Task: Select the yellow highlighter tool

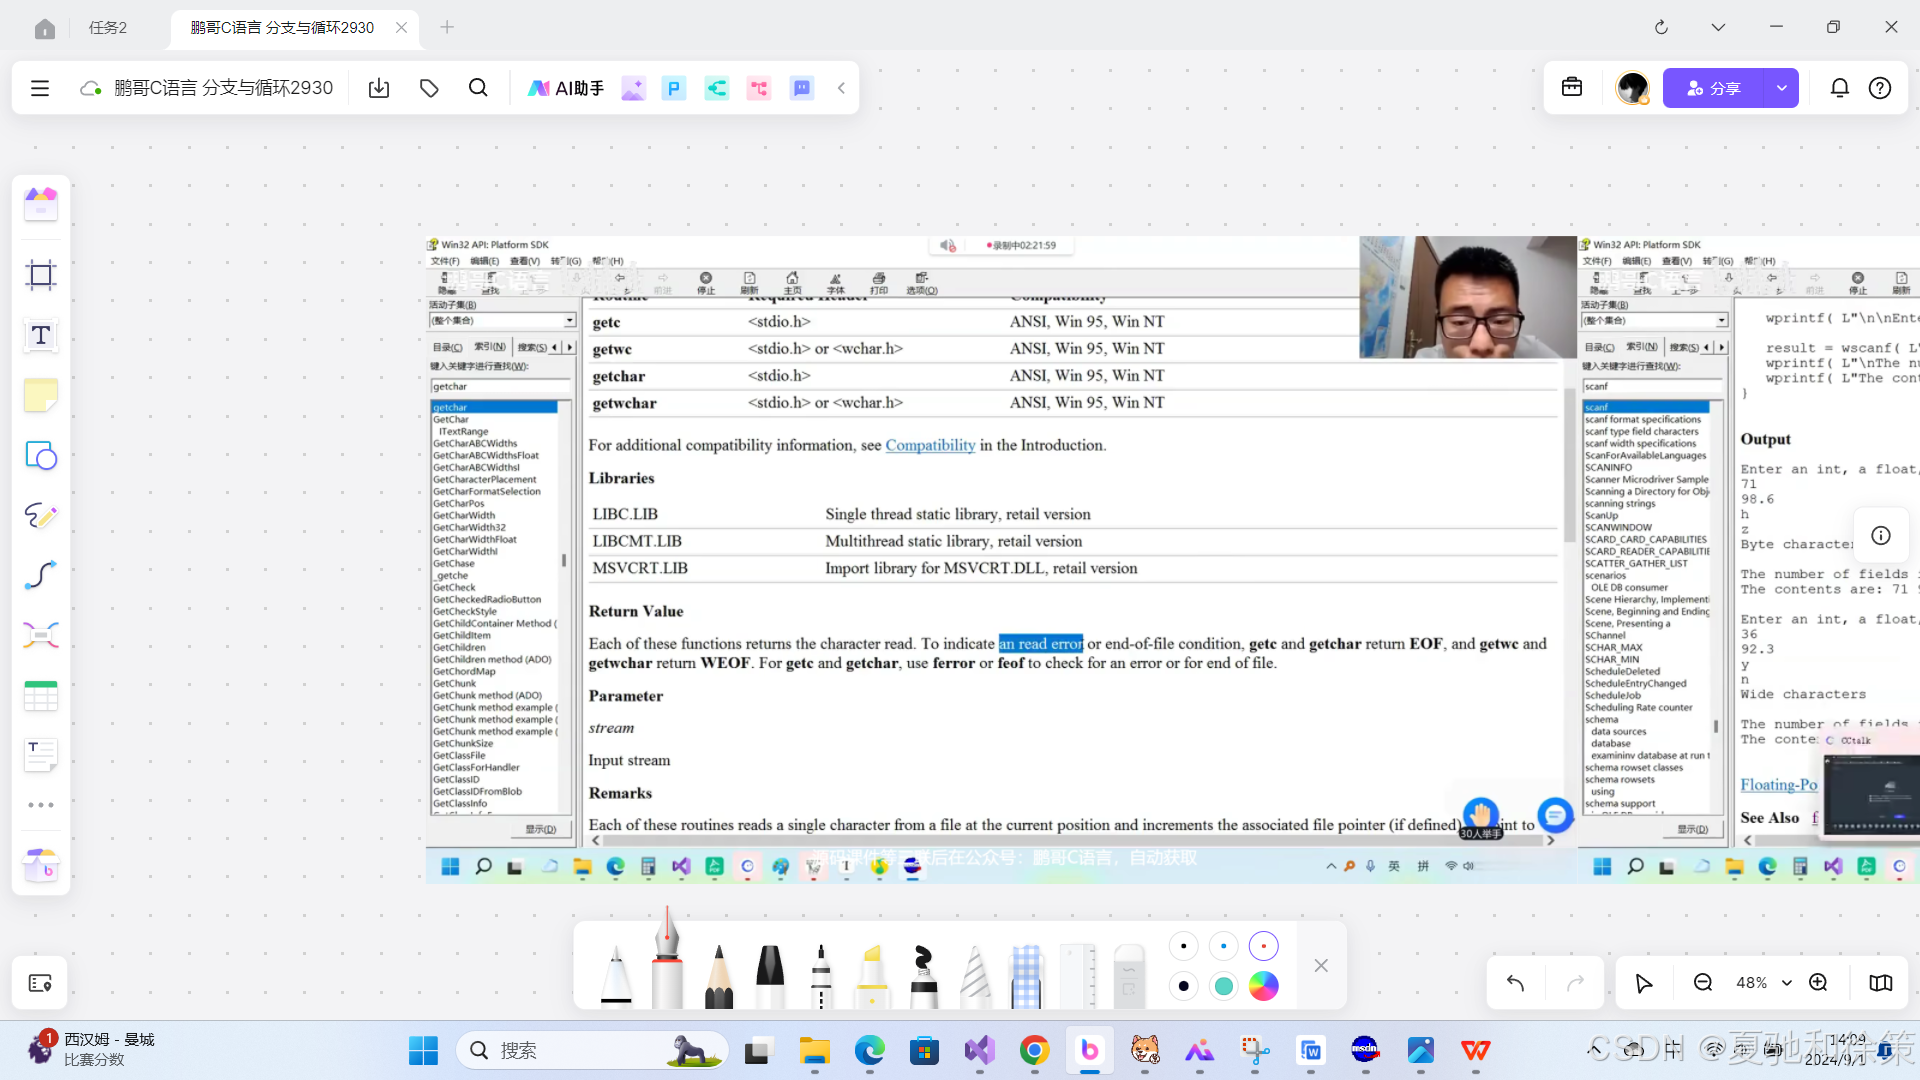Action: (x=872, y=975)
